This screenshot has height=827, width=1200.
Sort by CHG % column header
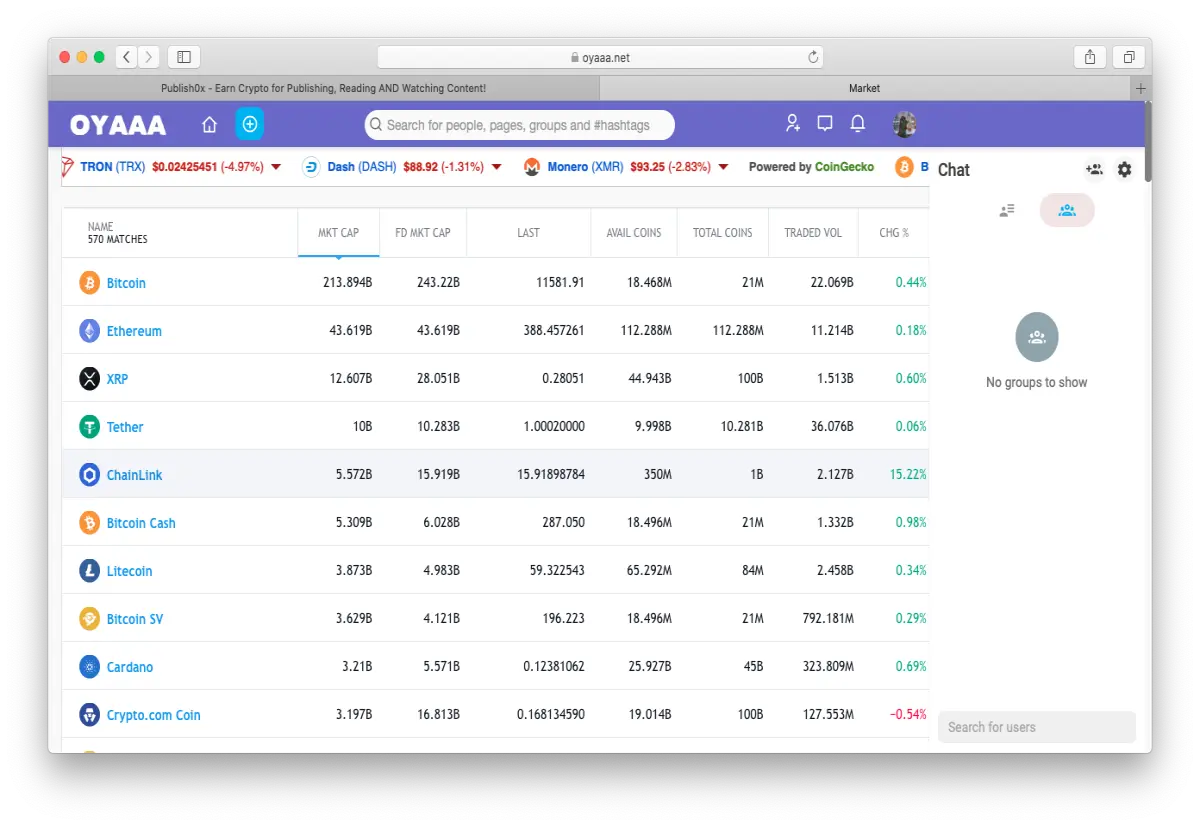pos(894,233)
